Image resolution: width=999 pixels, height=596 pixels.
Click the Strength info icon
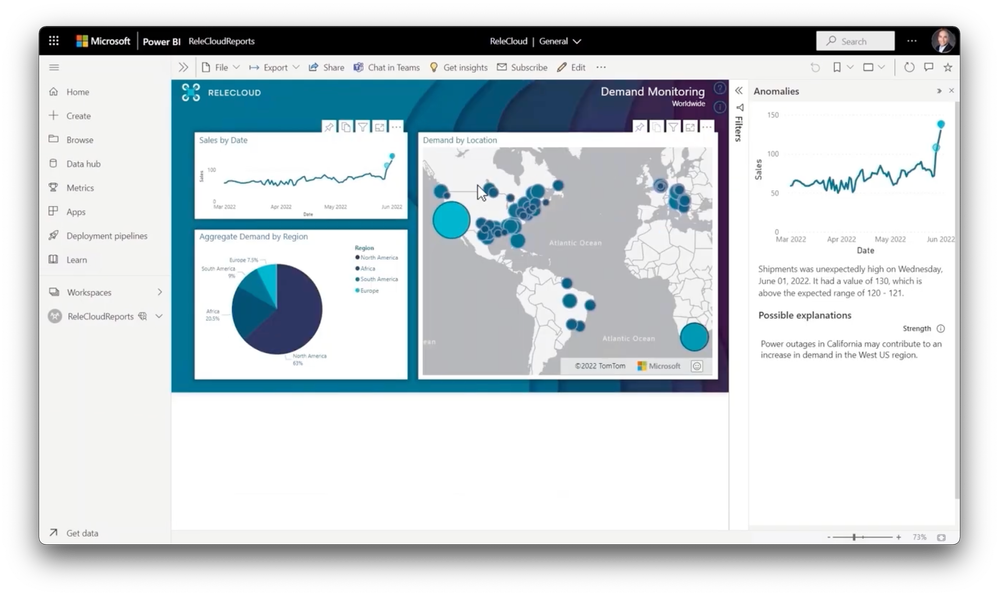940,329
